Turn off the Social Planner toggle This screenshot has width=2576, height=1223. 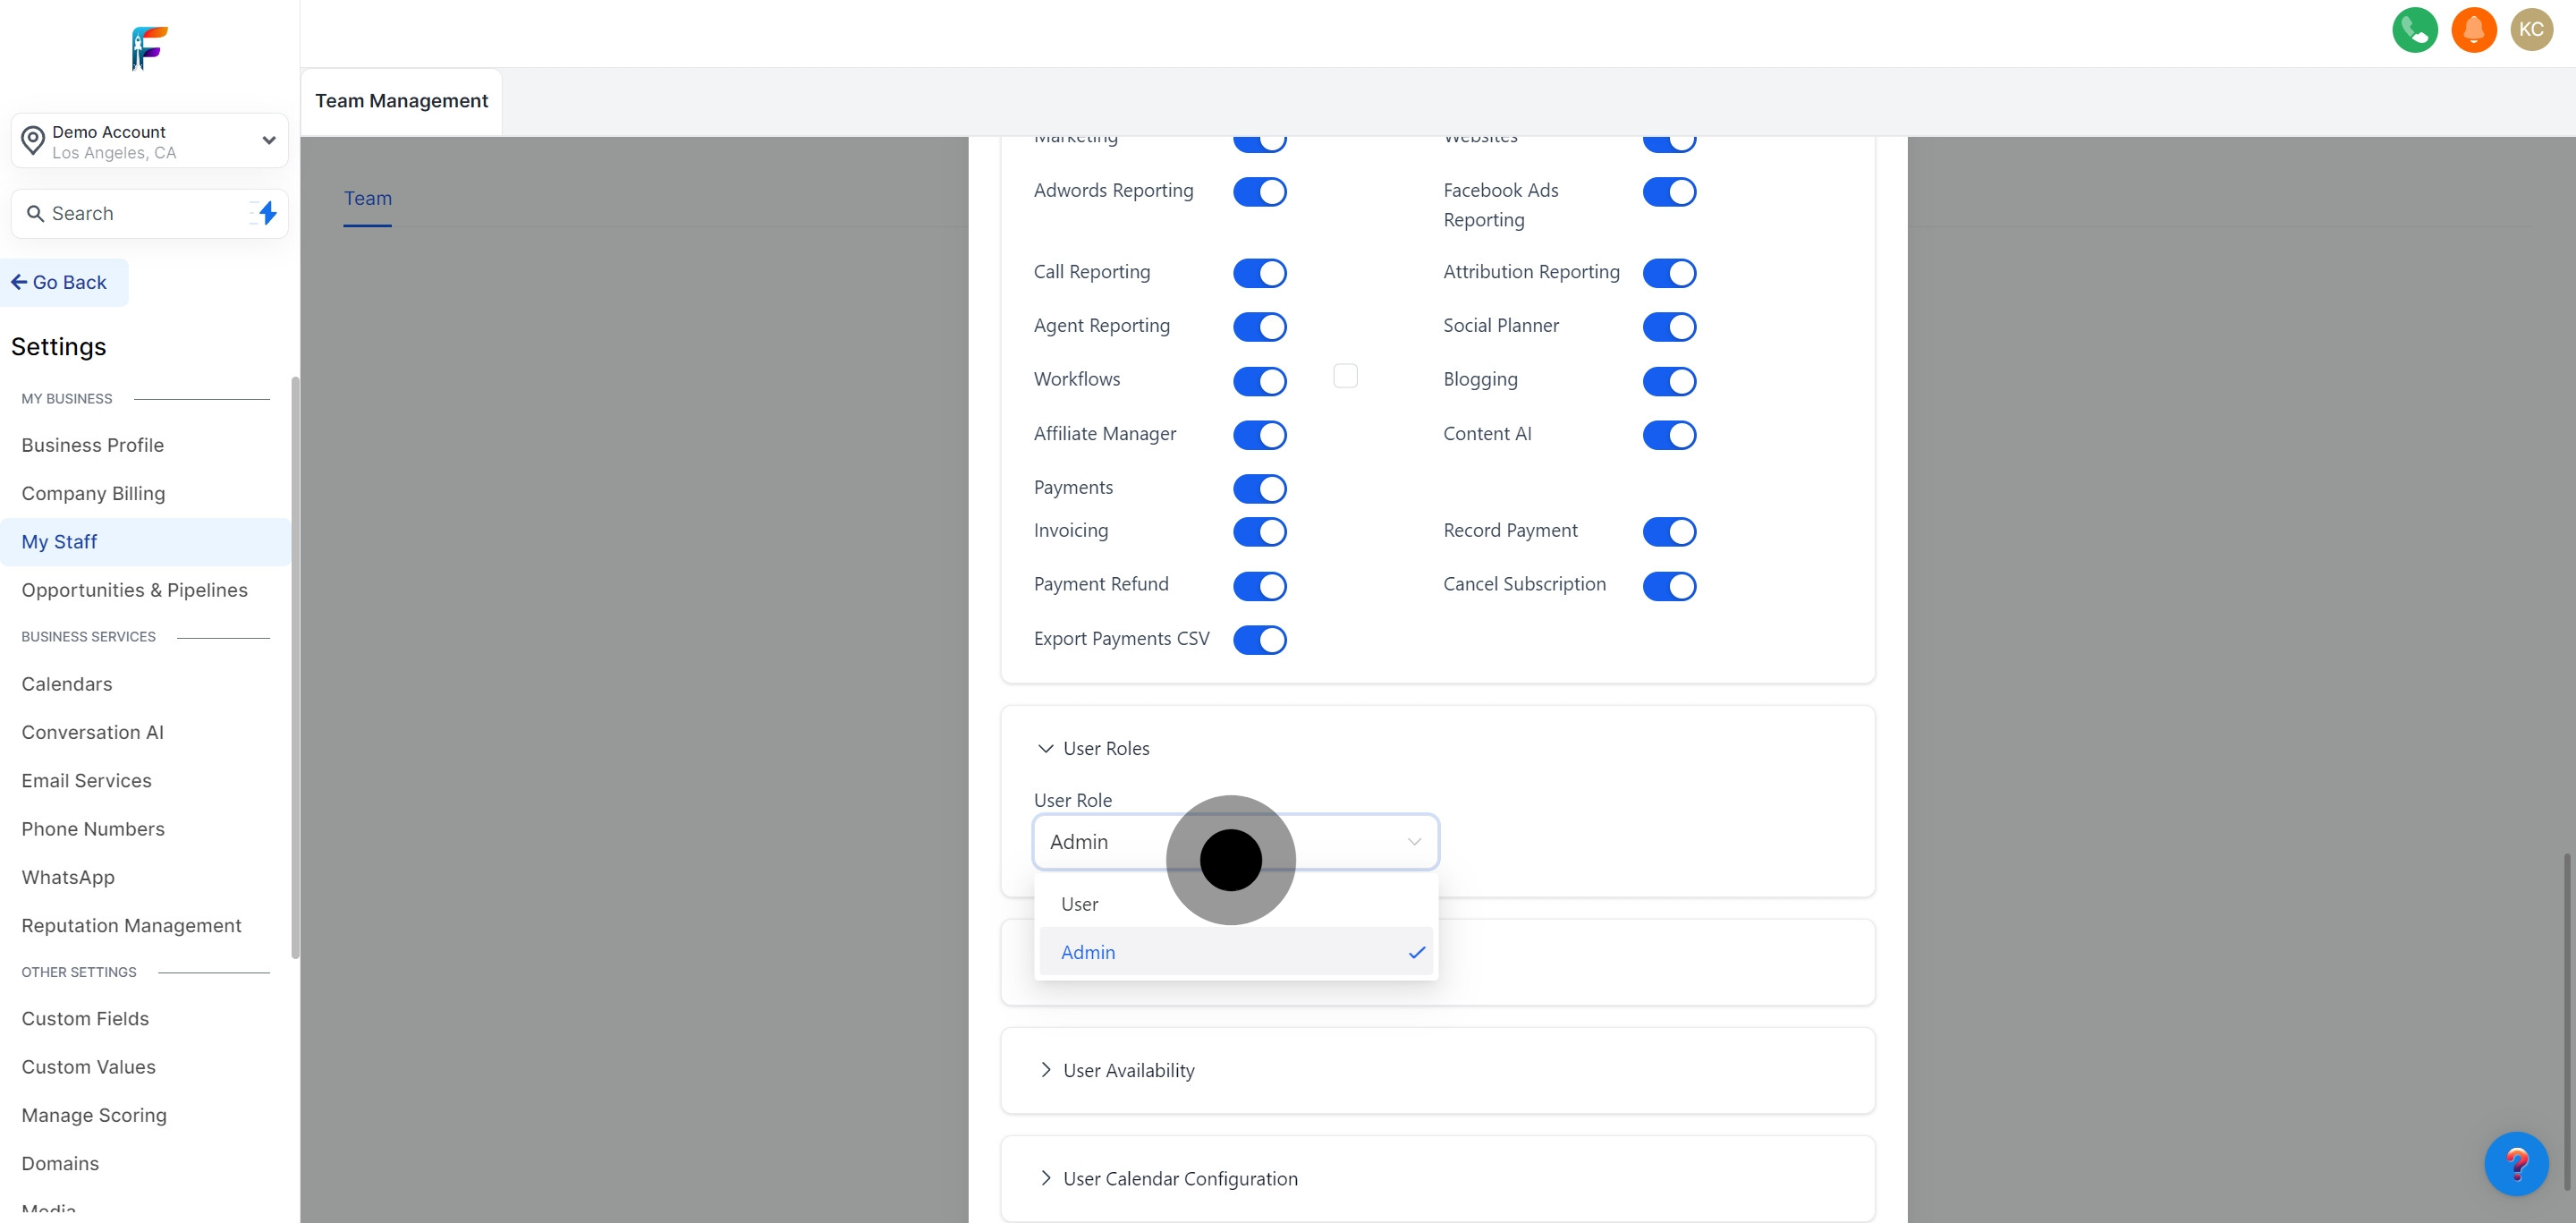[1669, 327]
